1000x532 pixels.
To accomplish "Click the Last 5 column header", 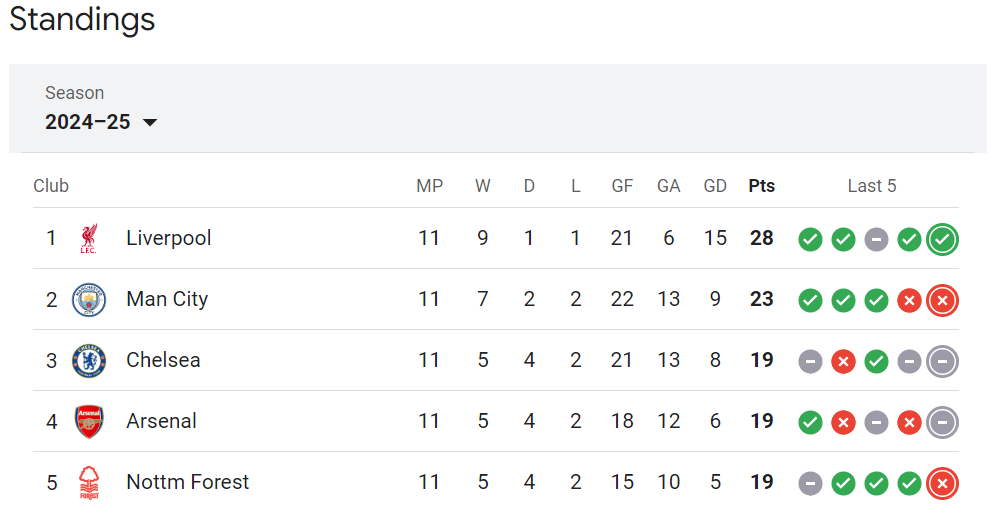I will click(872, 186).
